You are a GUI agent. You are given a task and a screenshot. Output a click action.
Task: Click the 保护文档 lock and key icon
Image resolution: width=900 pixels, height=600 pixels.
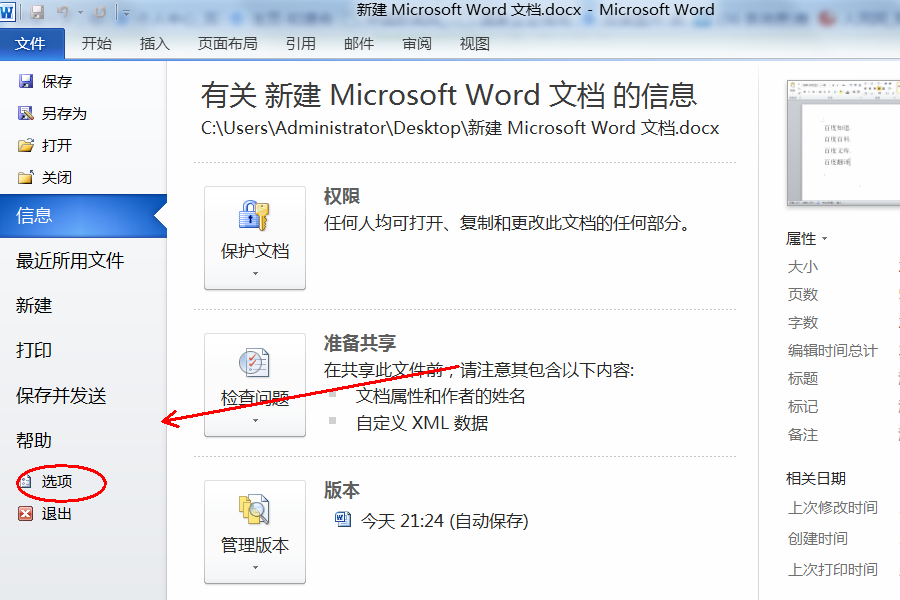pyautogui.click(x=254, y=215)
